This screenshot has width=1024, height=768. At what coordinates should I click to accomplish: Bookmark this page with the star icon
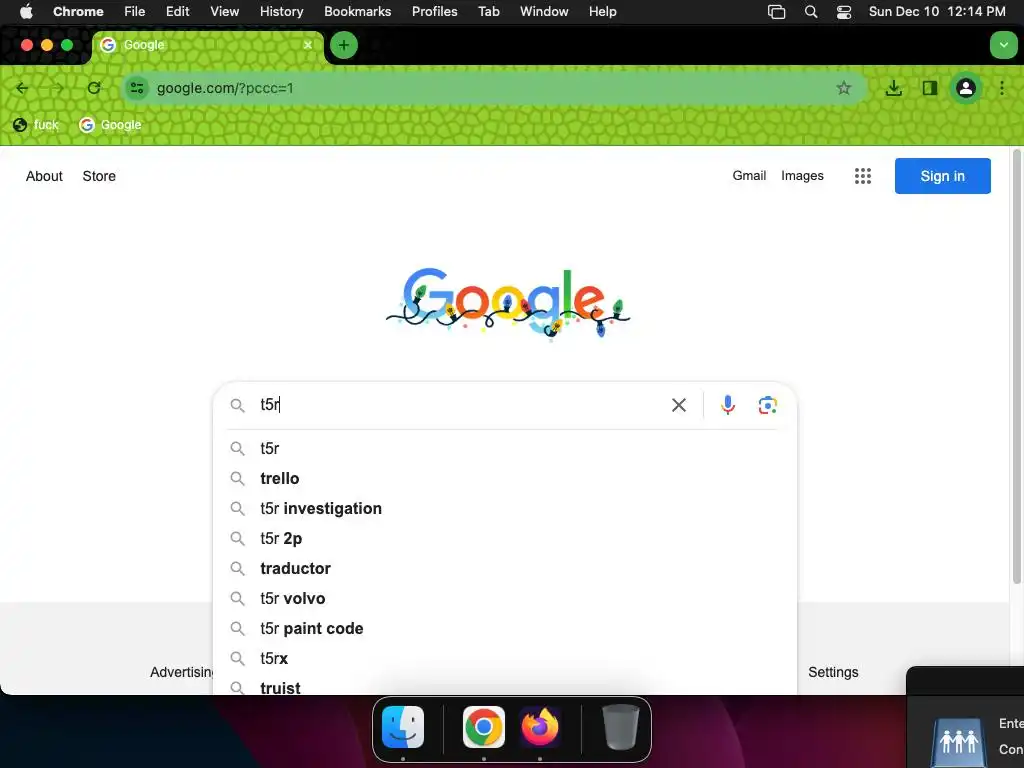coord(843,88)
